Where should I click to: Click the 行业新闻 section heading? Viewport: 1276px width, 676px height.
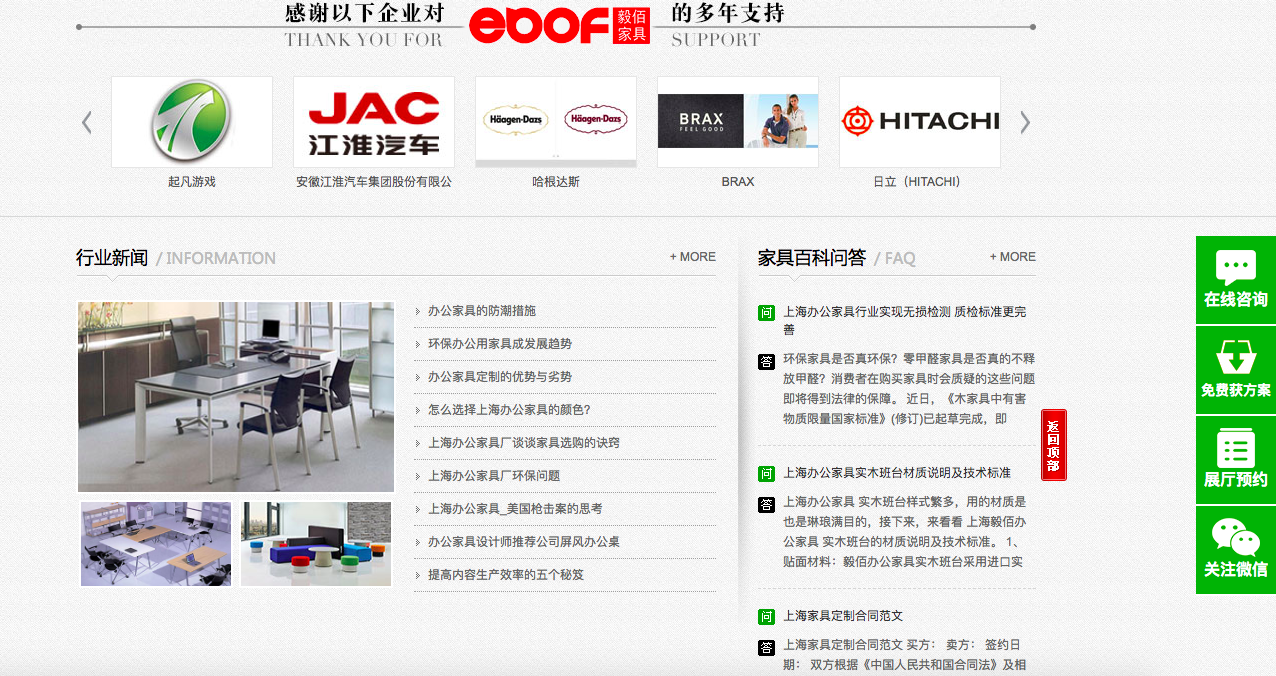coord(112,258)
